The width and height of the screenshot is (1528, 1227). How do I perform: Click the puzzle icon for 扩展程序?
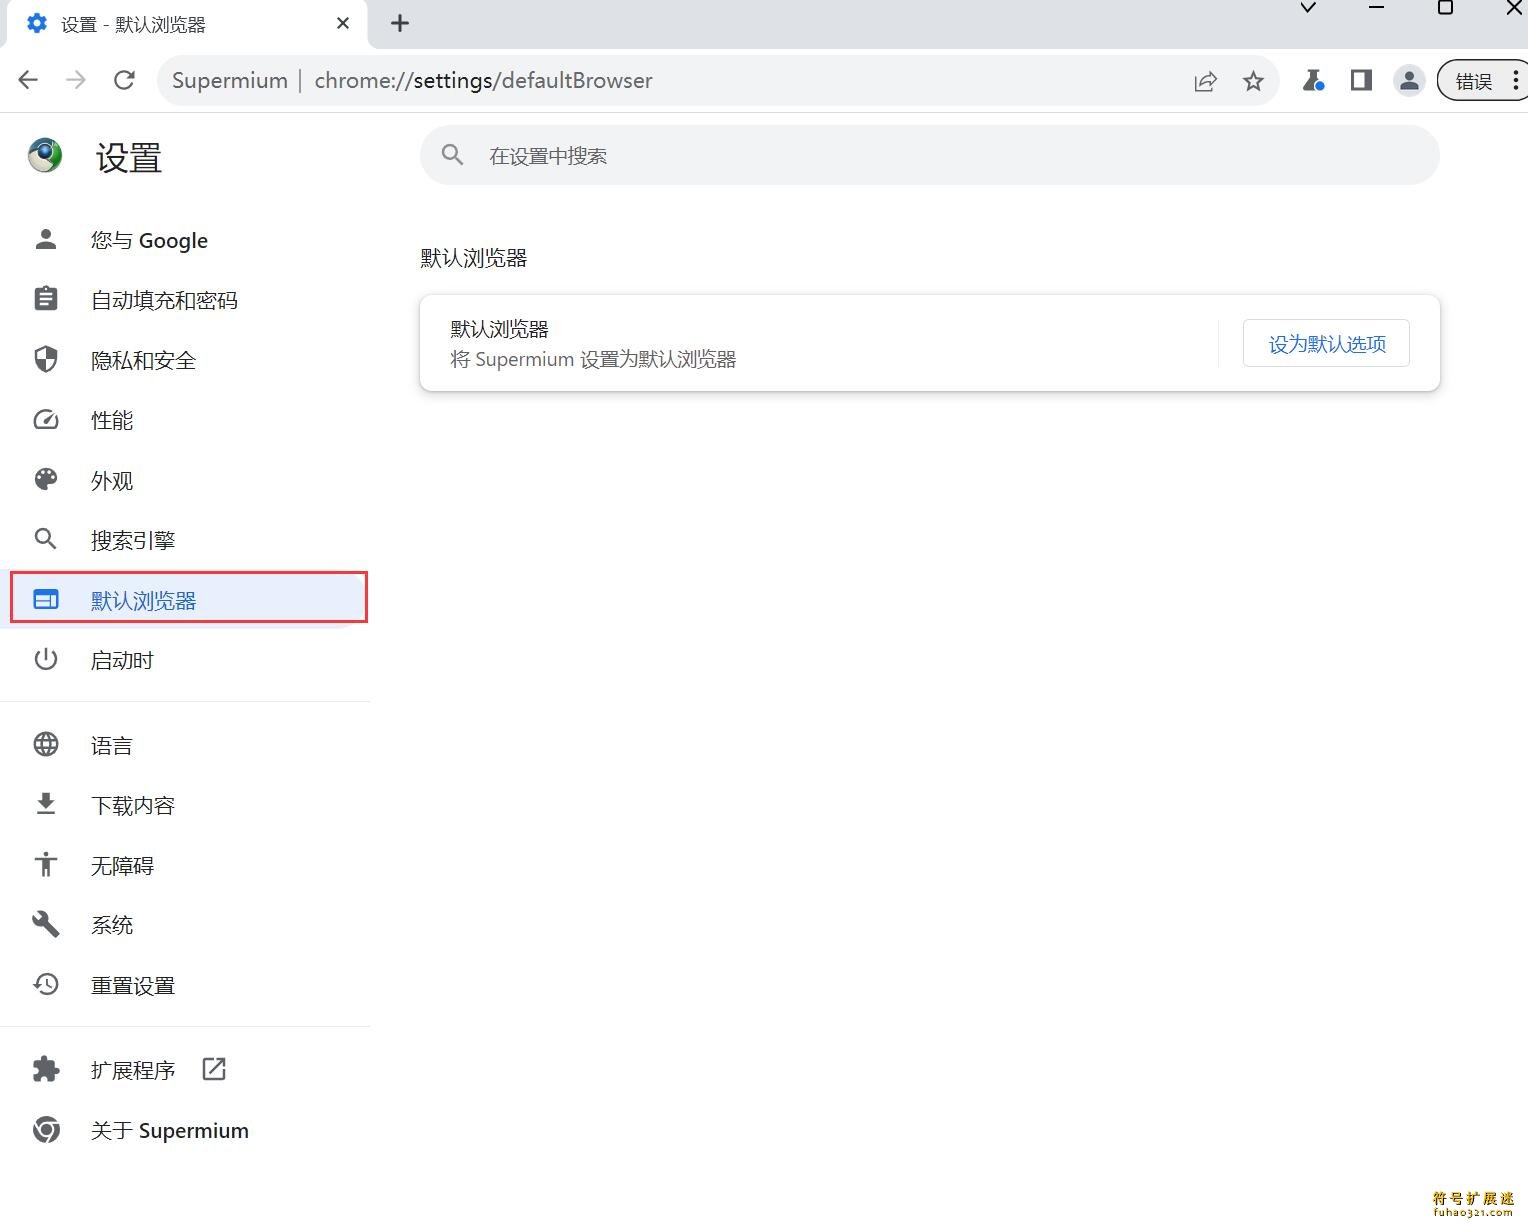46,1069
